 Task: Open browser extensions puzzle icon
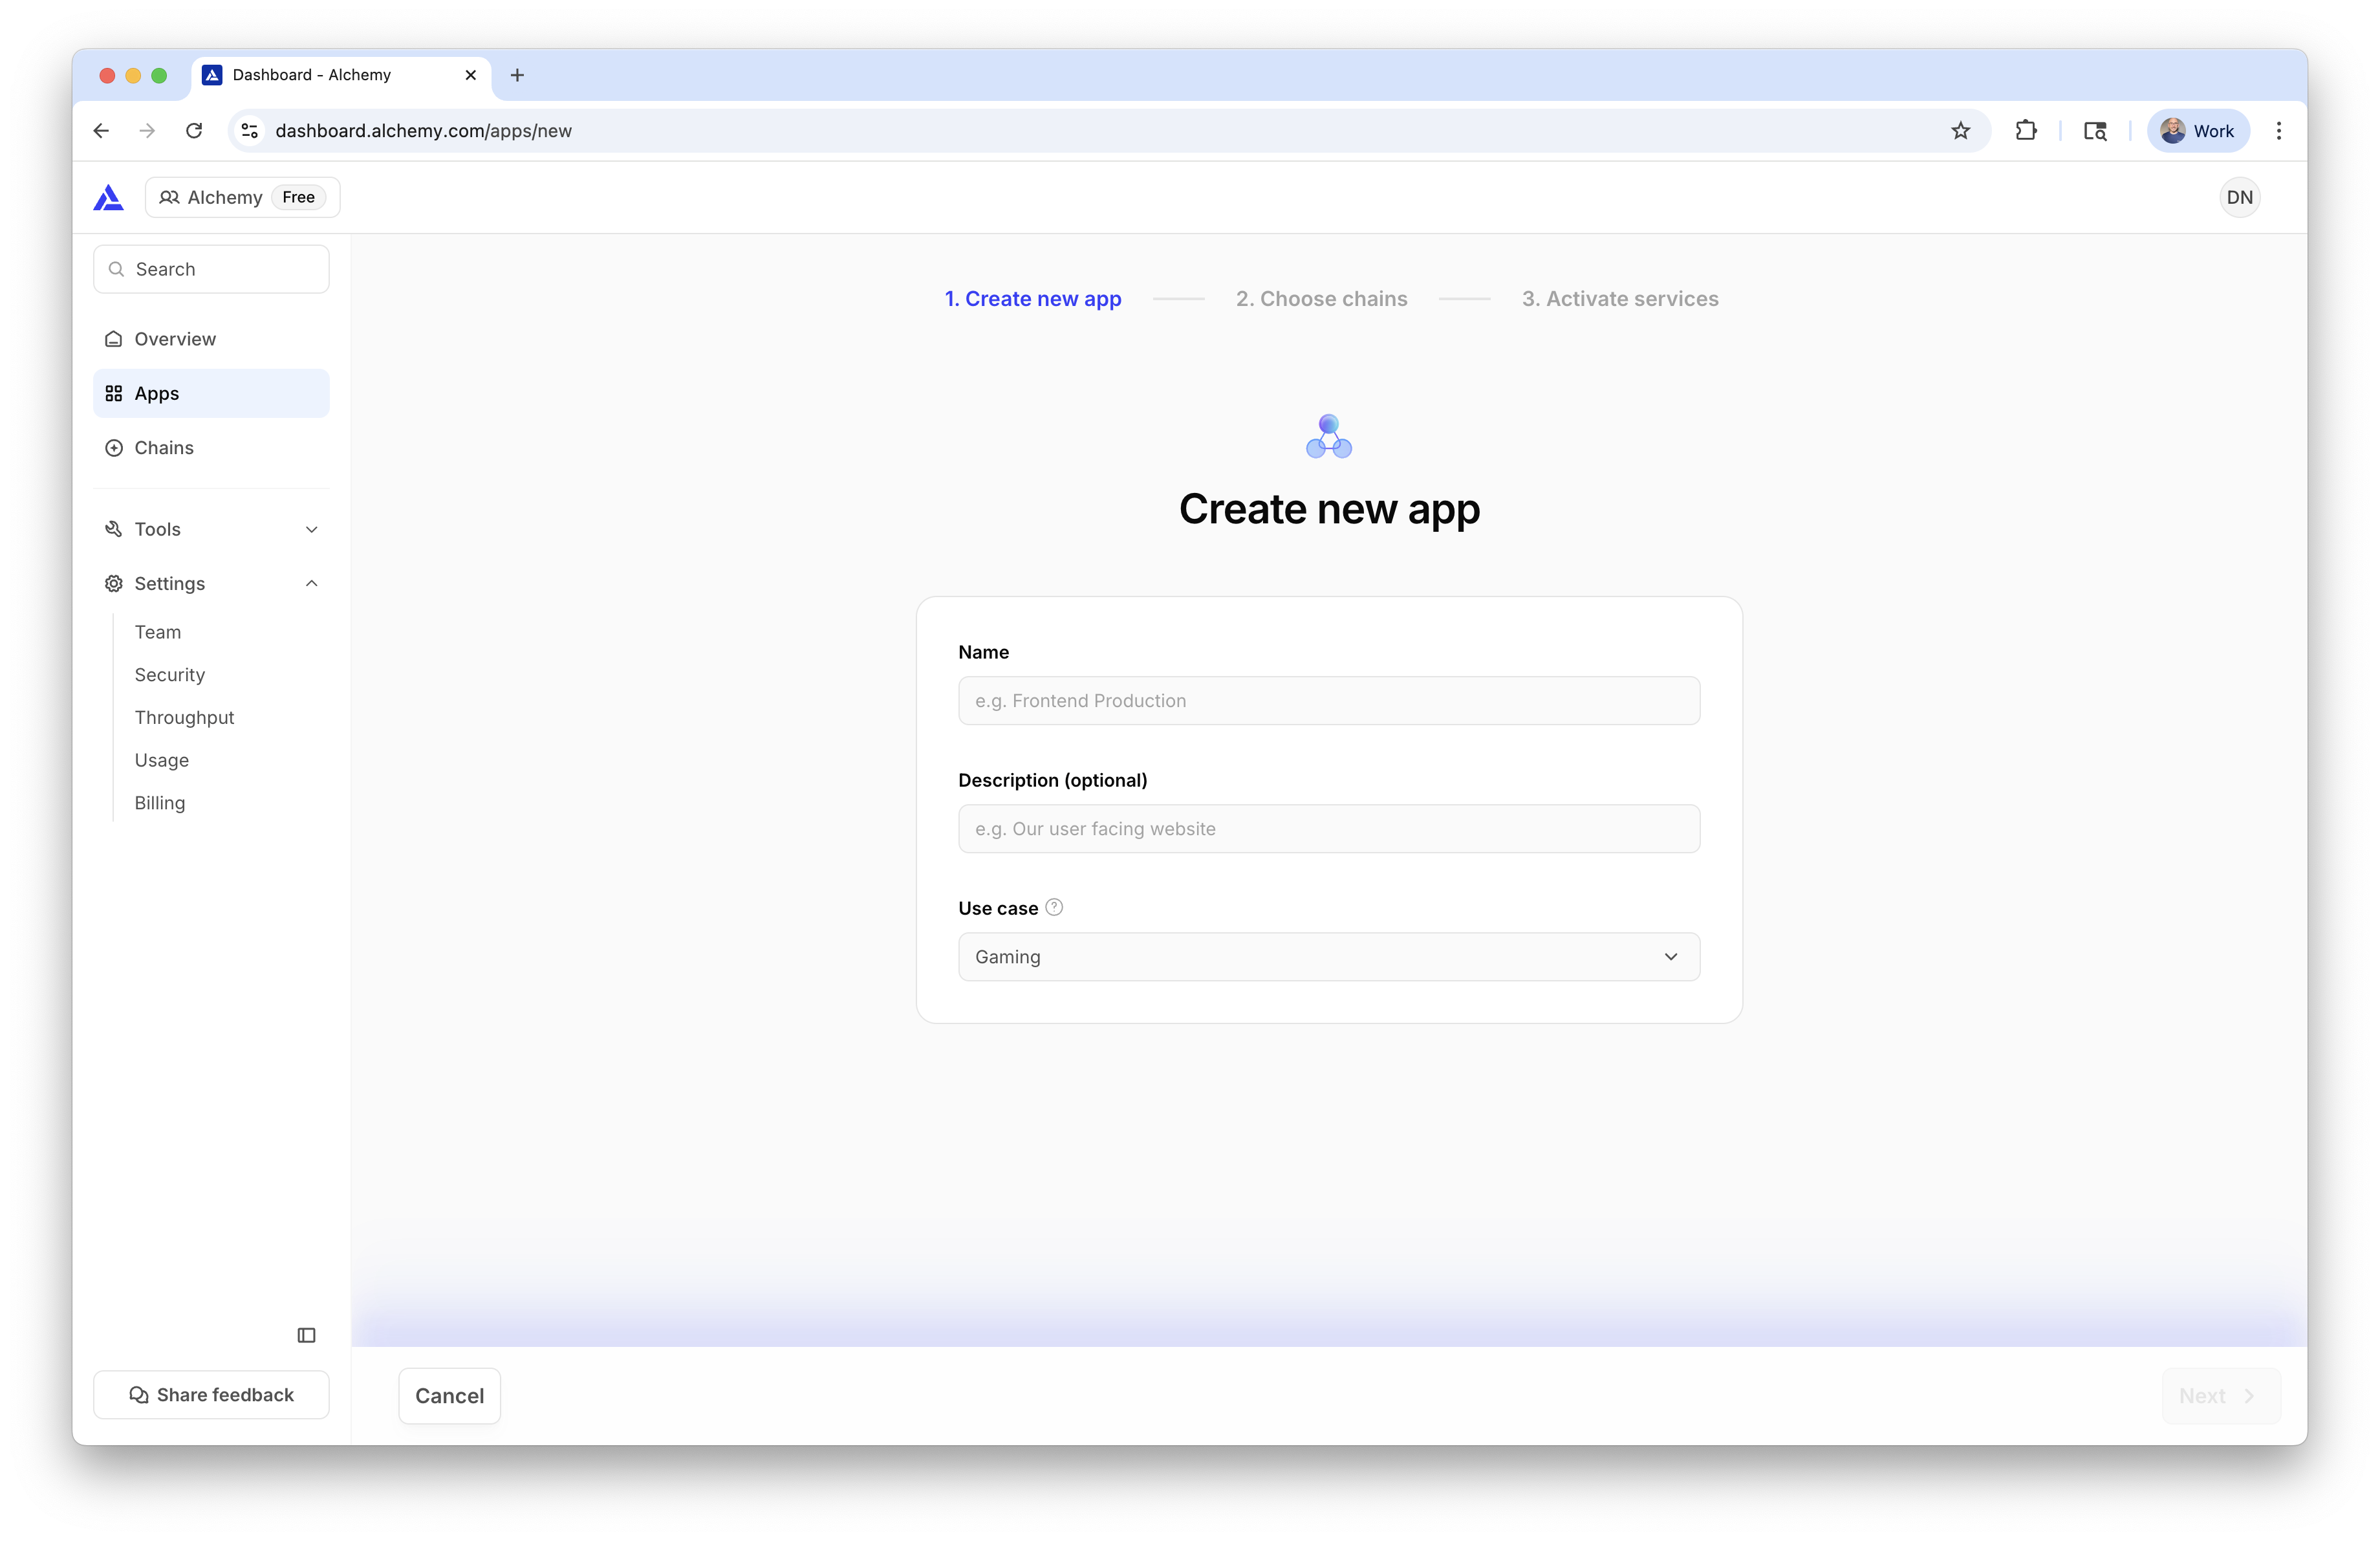(2026, 131)
